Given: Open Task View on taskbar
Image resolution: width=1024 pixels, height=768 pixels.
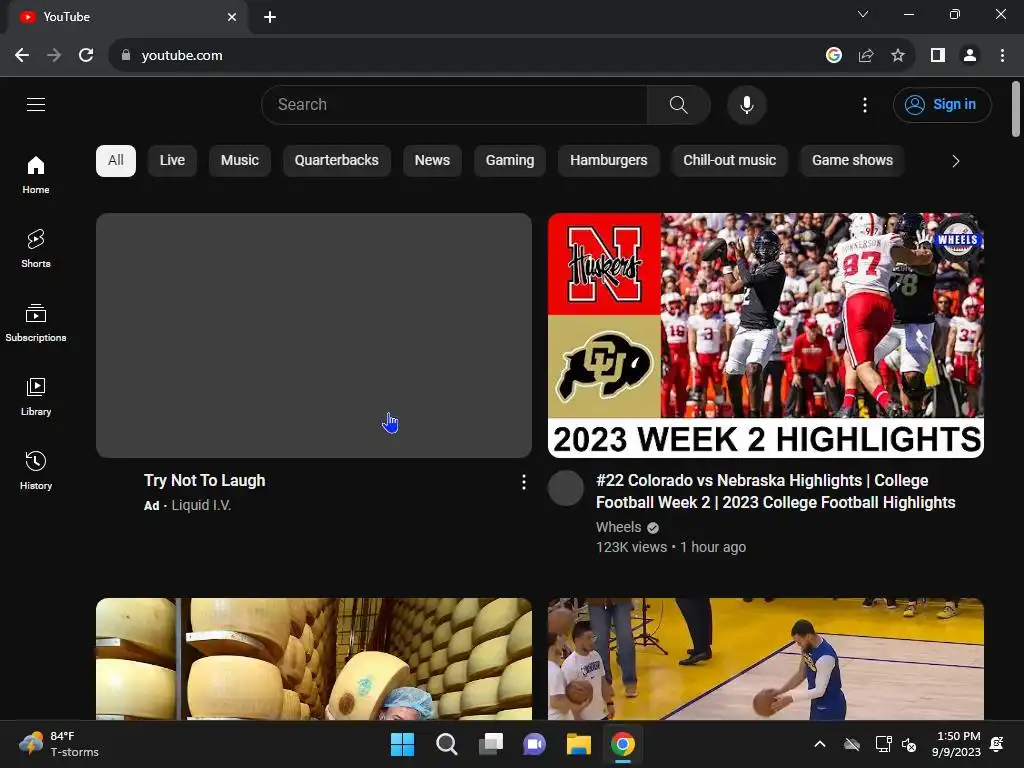Looking at the screenshot, I should click(x=490, y=744).
